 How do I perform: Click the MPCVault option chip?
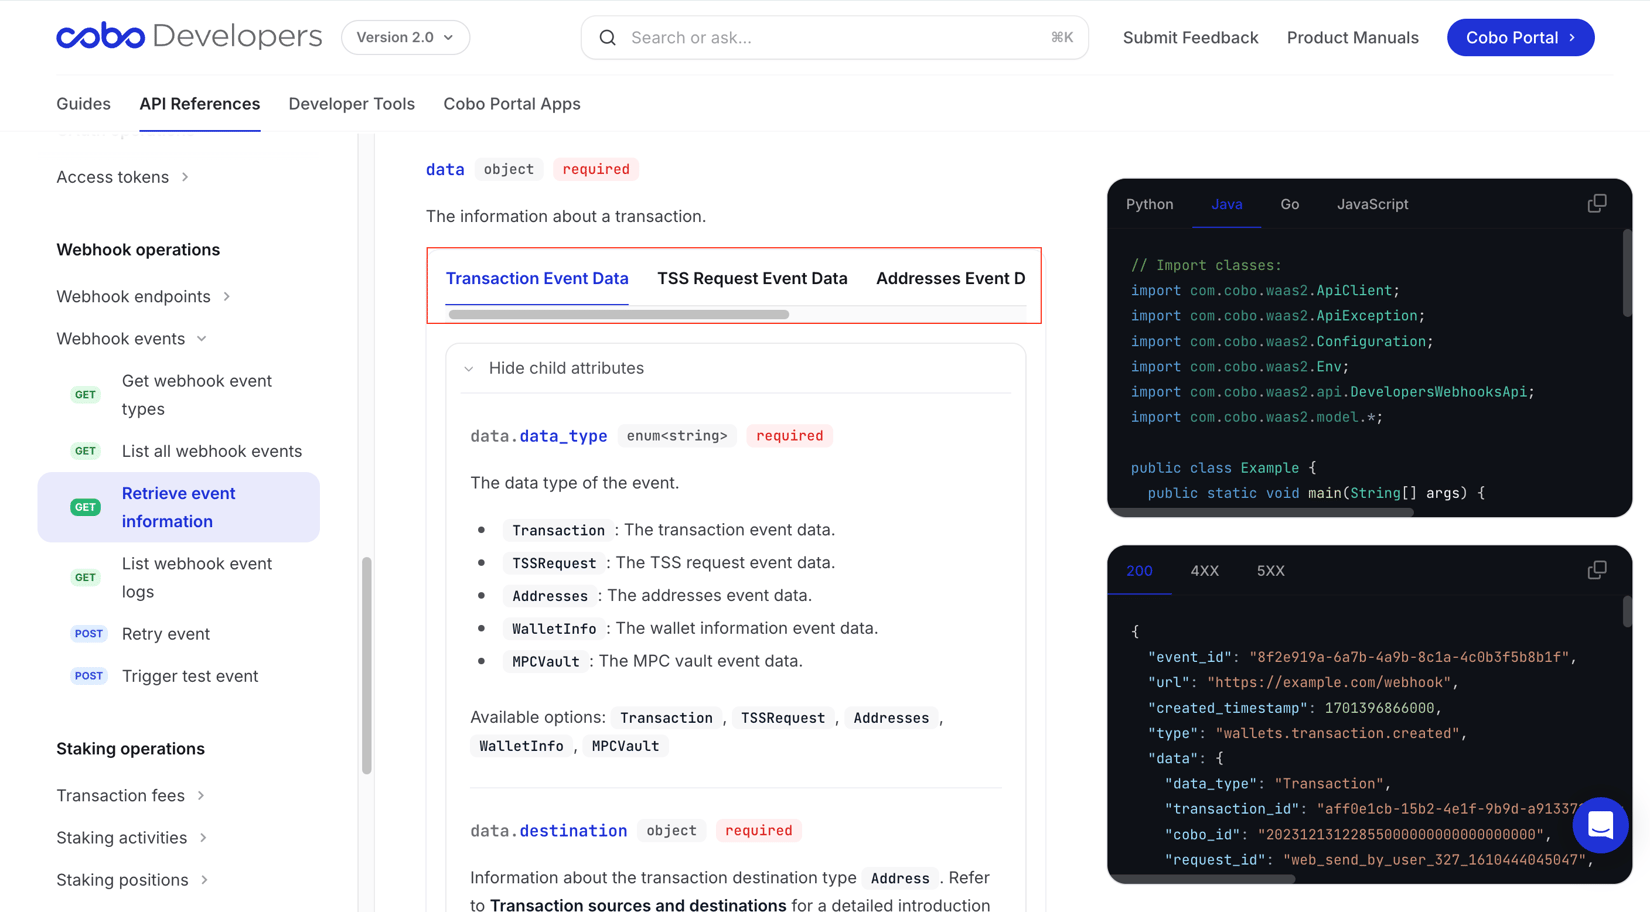click(625, 746)
